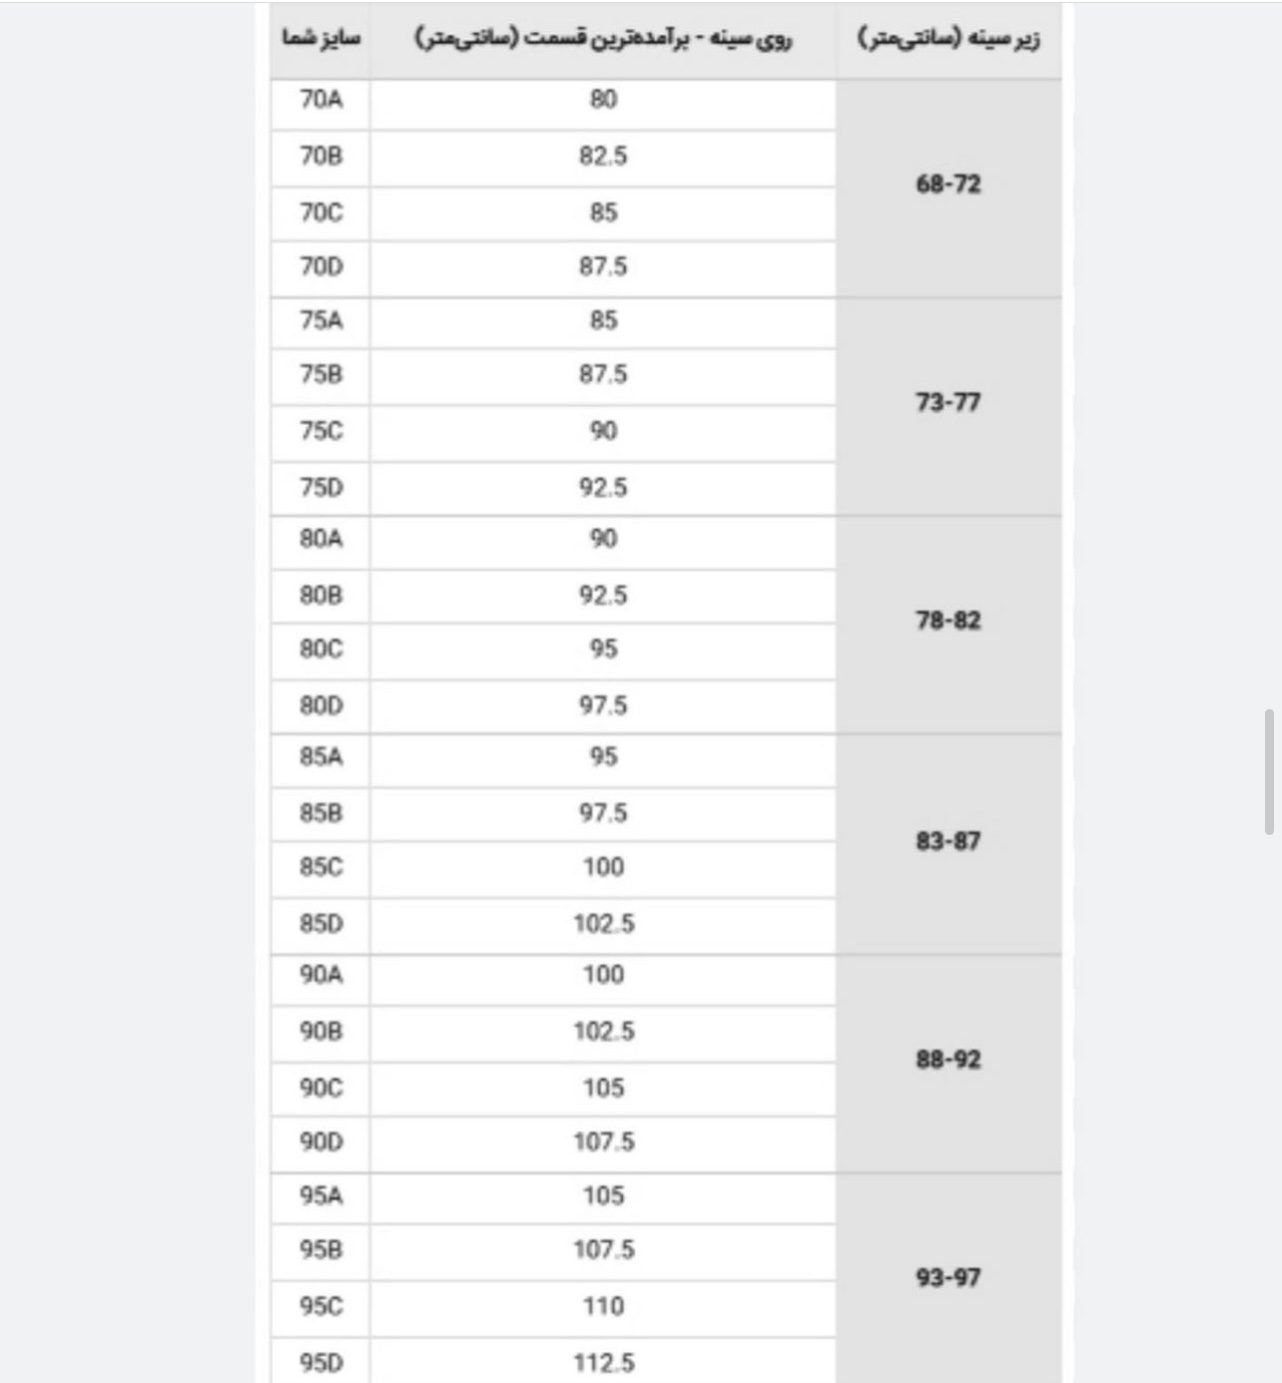Click the 83-87 underbust range cell
The height and width of the screenshot is (1383, 1282).
948,841
